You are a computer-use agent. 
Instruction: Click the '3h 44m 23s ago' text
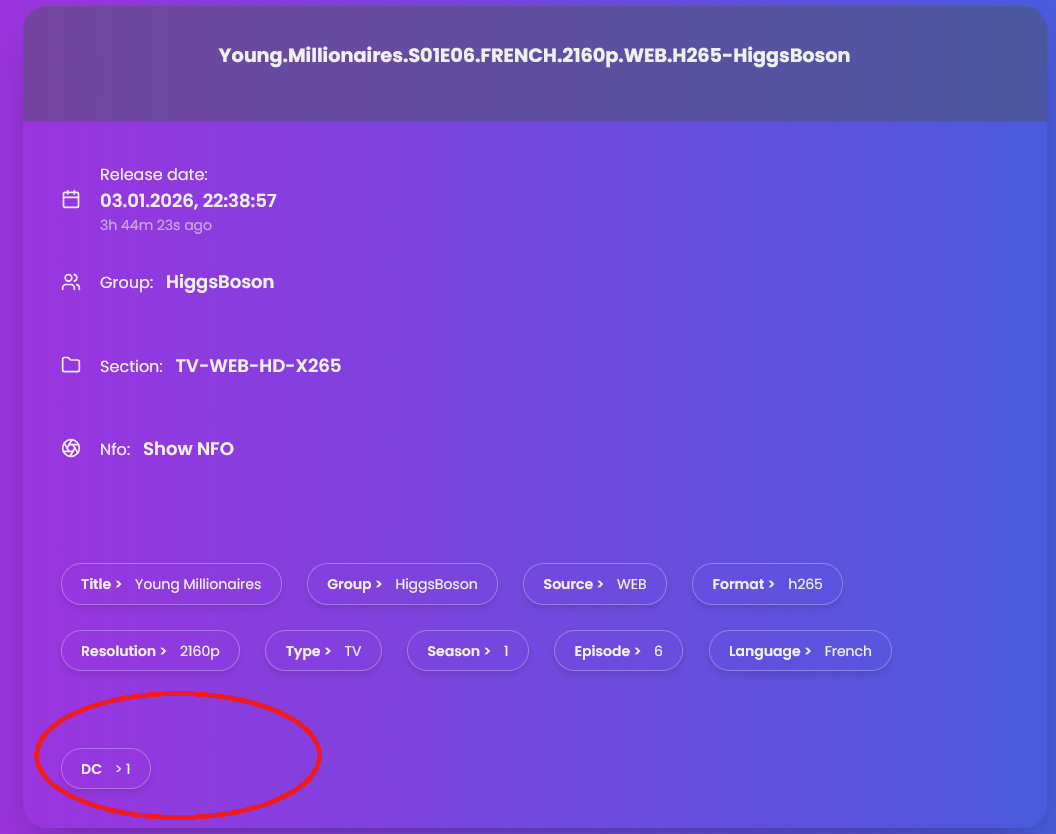[156, 225]
